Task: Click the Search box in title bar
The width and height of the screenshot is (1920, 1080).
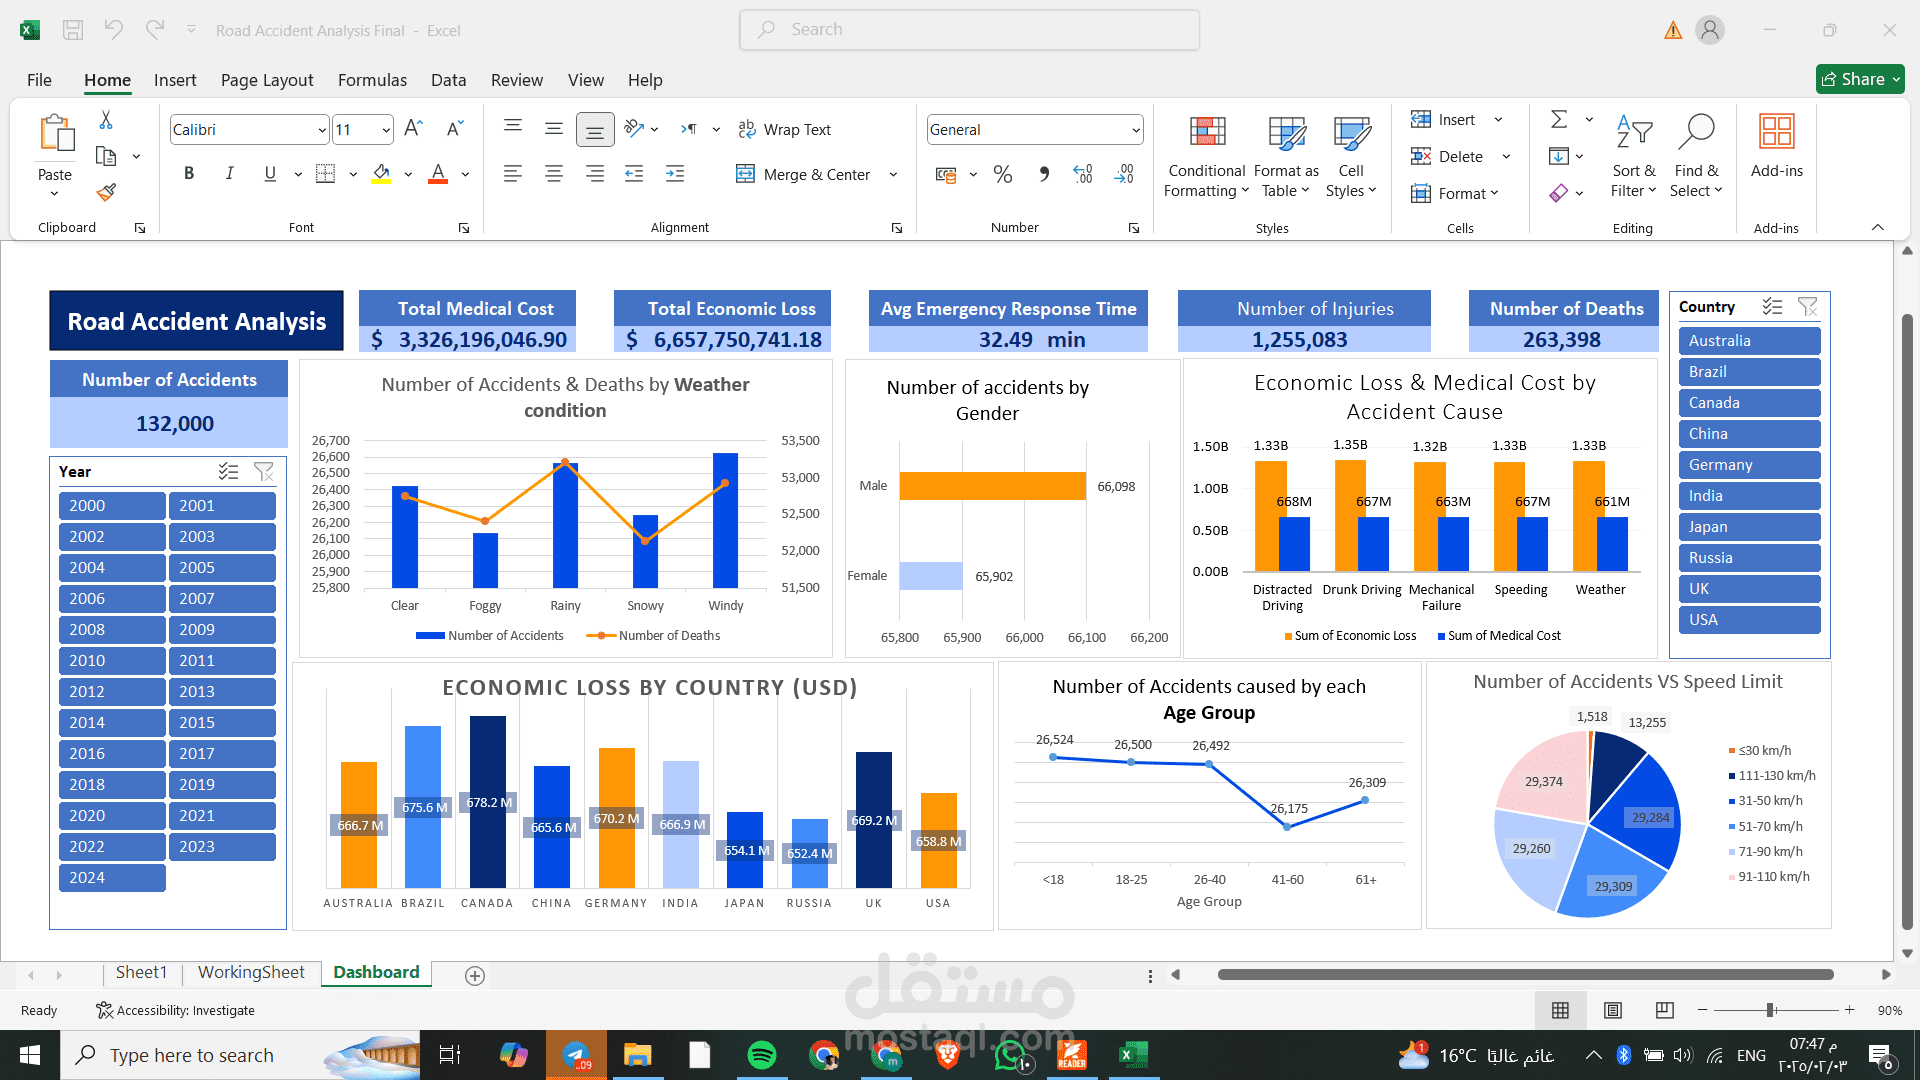Action: (969, 30)
